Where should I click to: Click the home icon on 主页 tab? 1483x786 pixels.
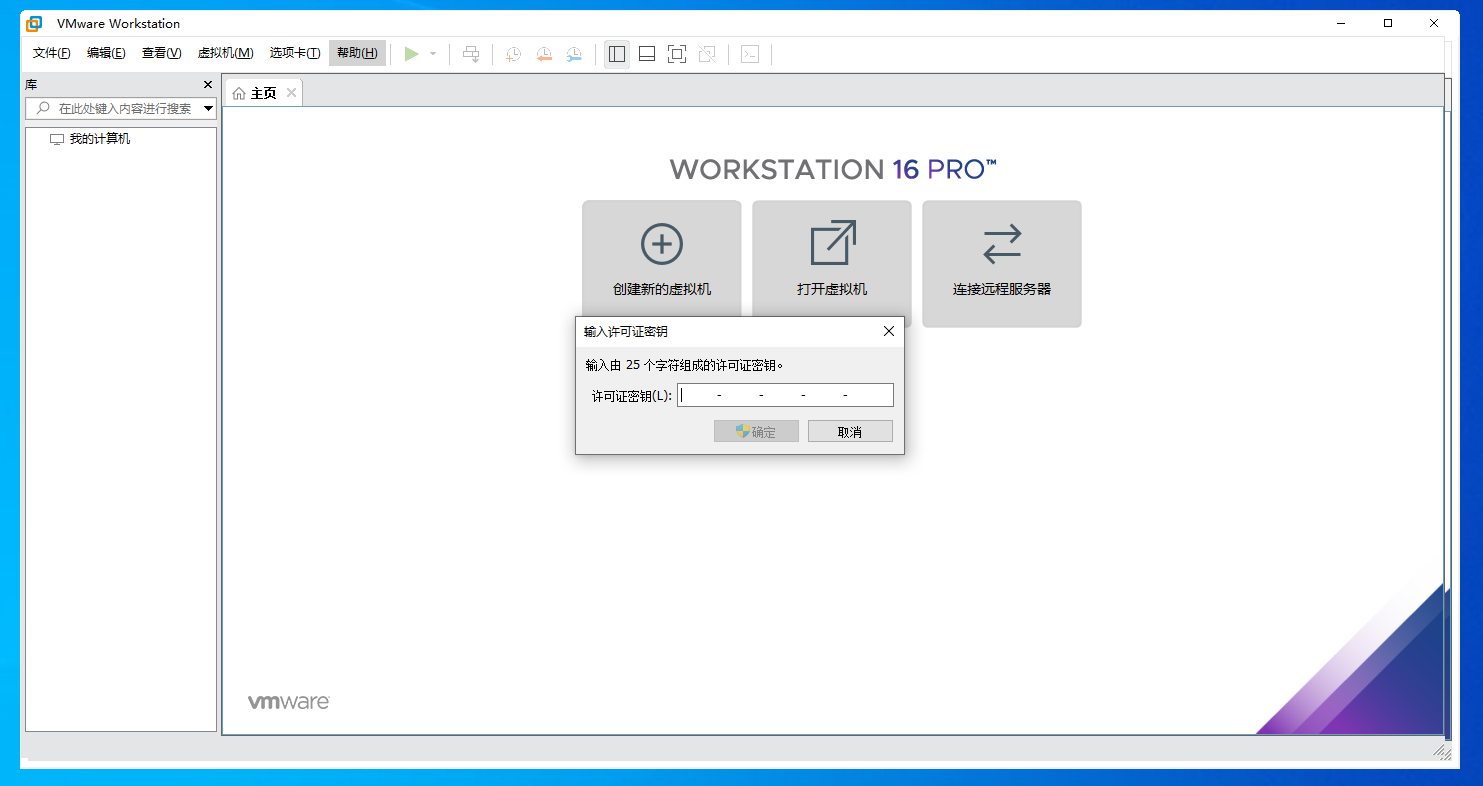(x=239, y=93)
